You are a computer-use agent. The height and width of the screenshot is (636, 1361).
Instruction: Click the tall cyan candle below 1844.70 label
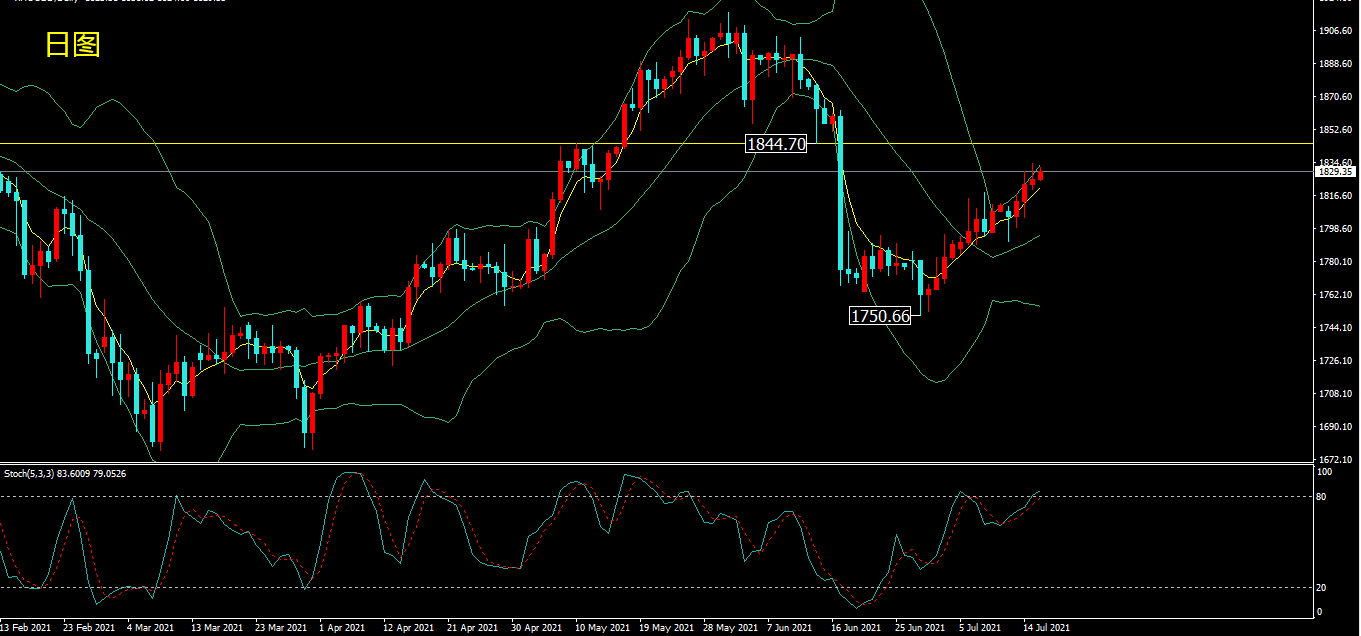(x=840, y=192)
